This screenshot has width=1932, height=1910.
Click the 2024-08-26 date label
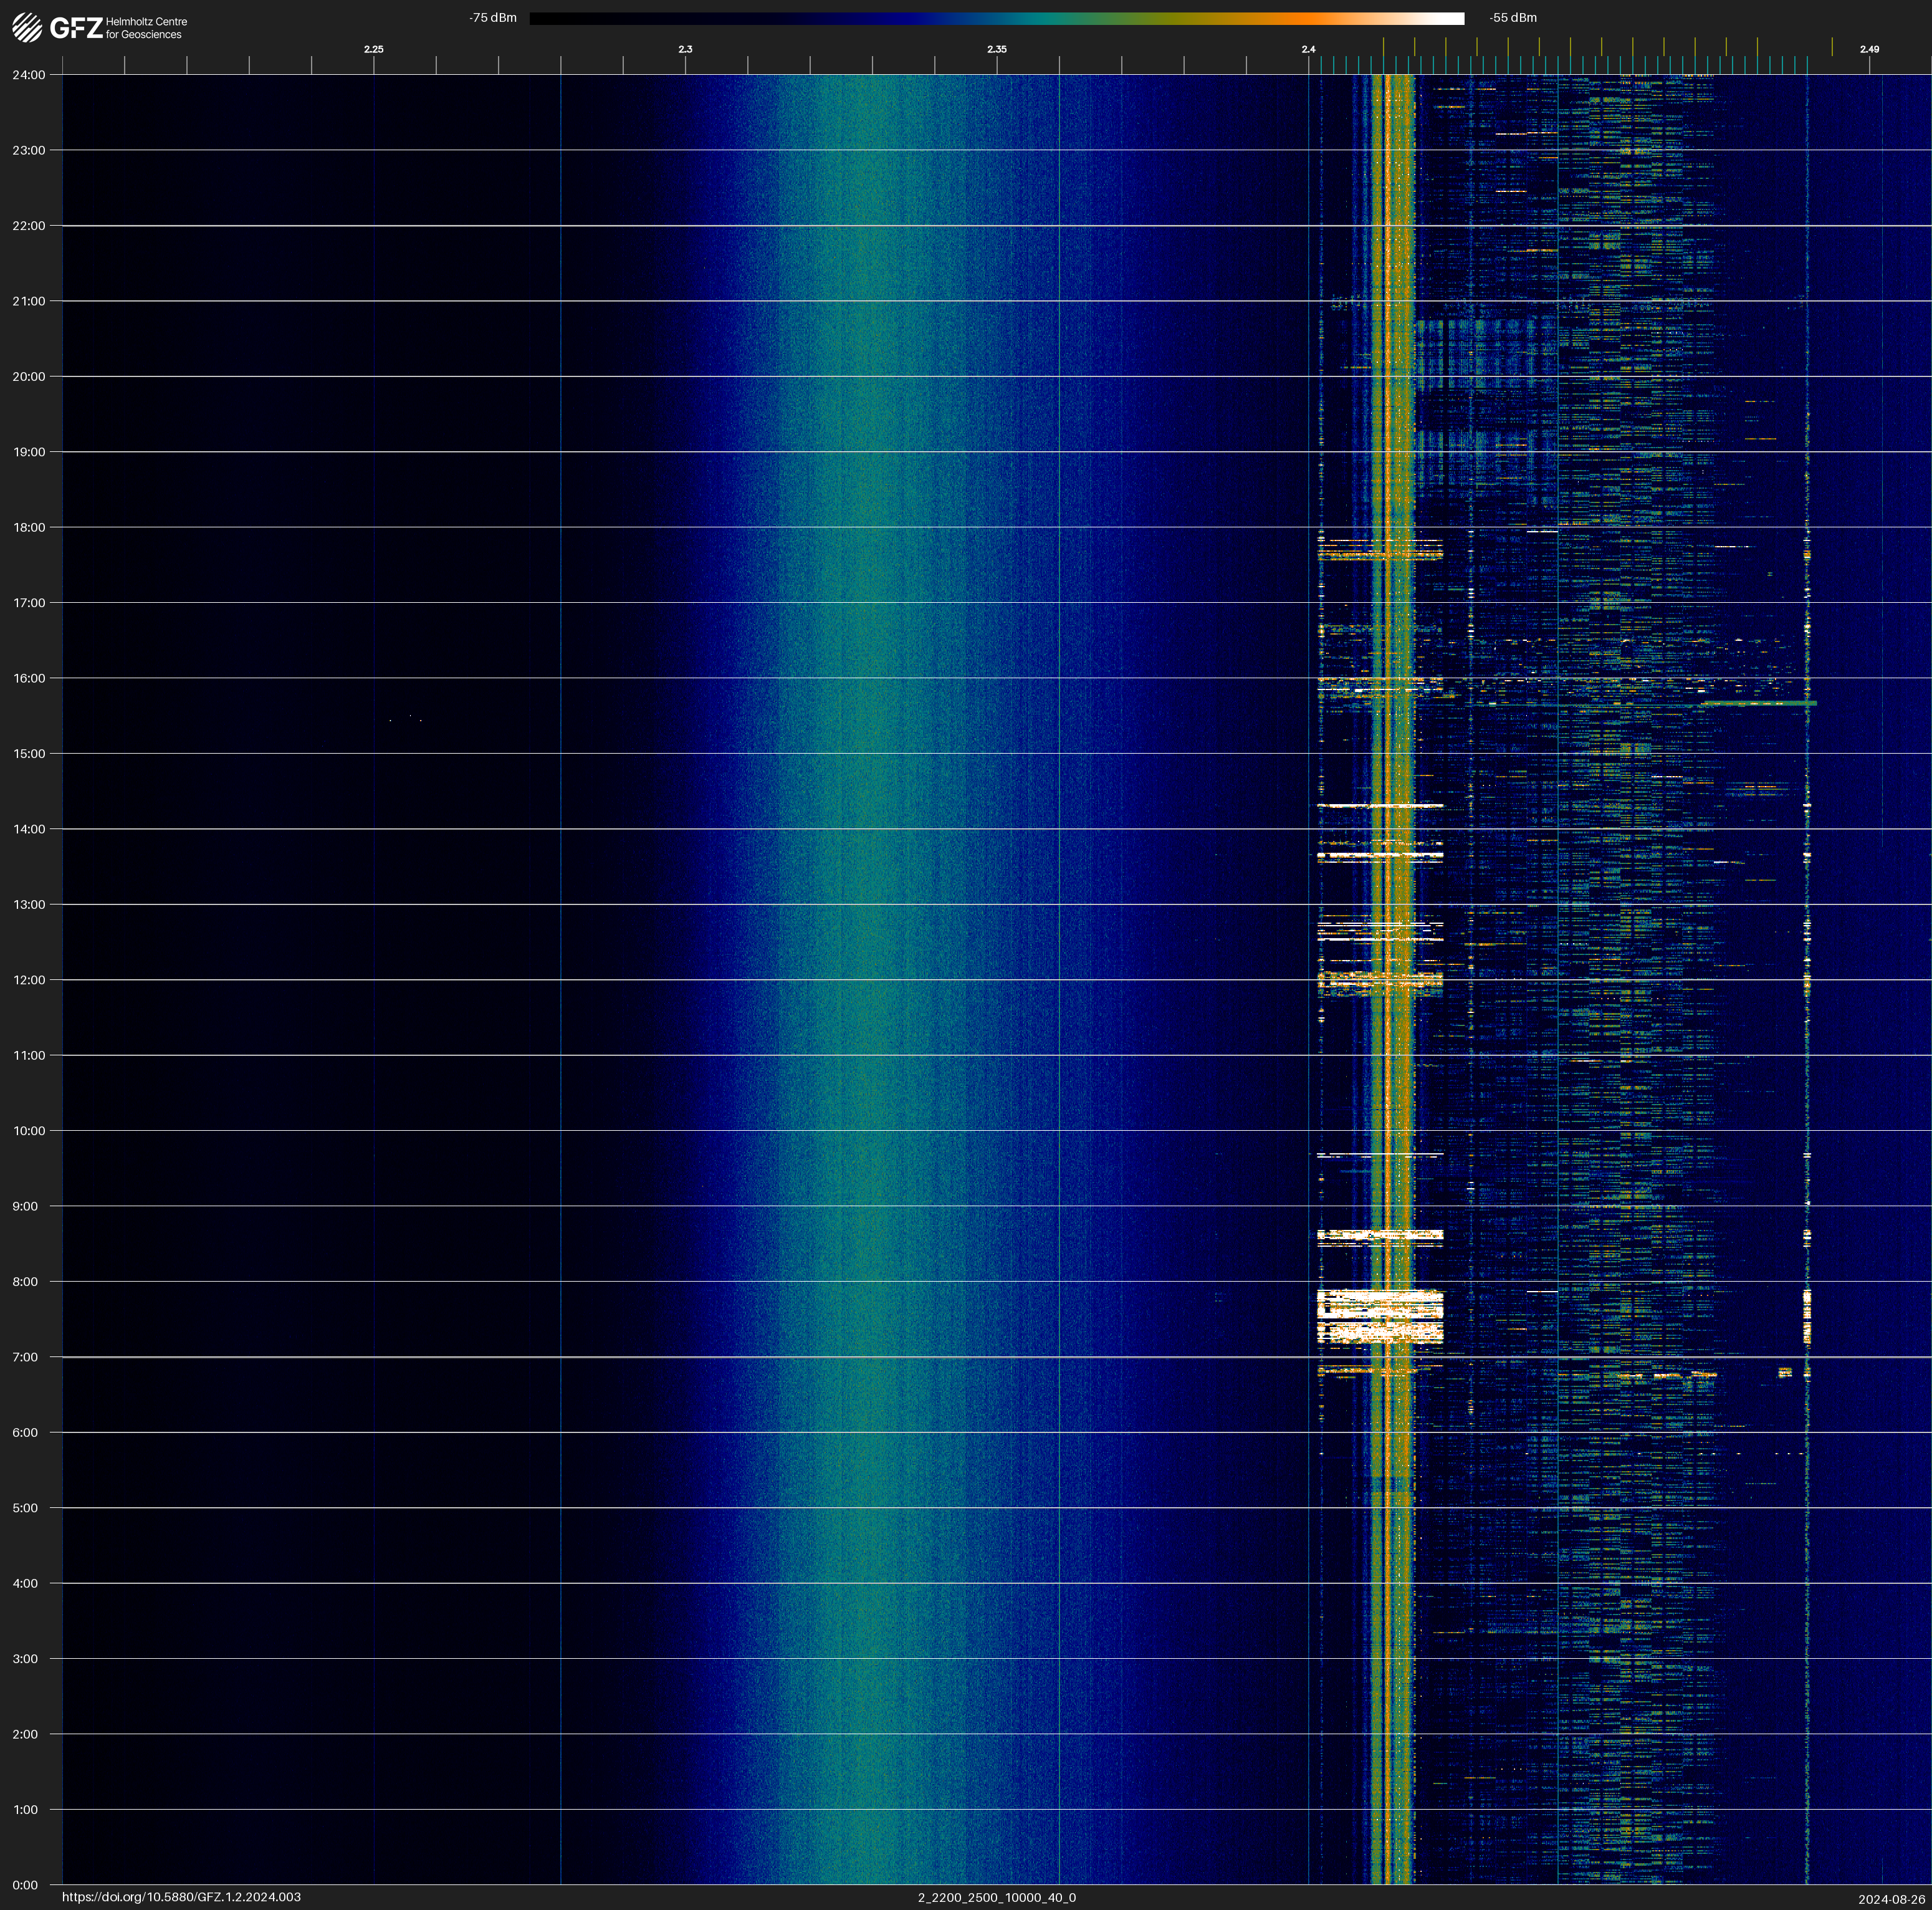[1891, 1899]
